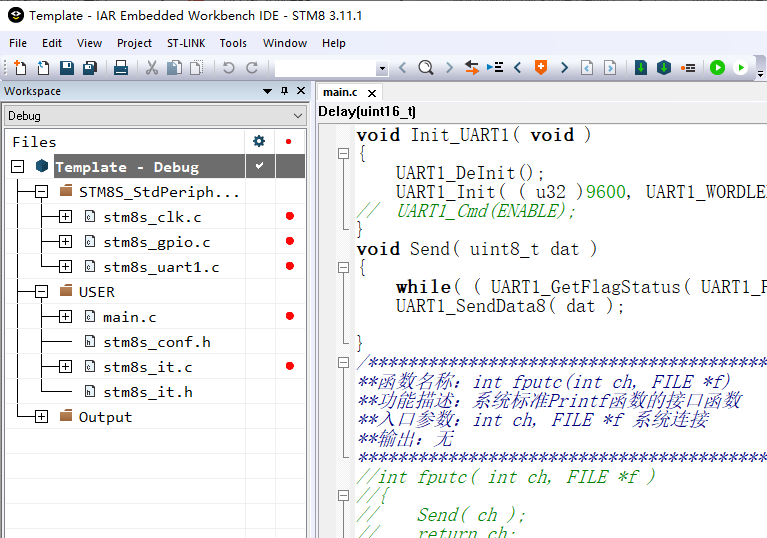The image size is (767, 538).
Task: Click Find Previous arrow left of magnifier
Action: [x=403, y=67]
